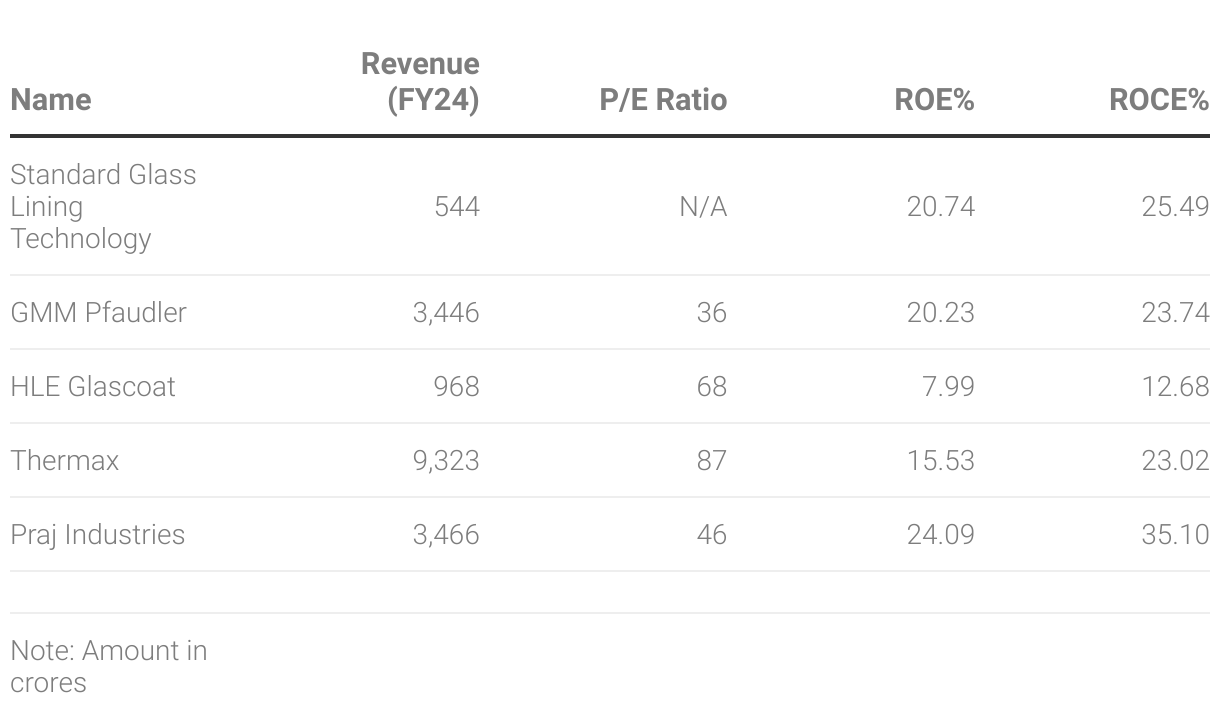The image size is (1220, 728).
Task: Click the ROE% column header
Action: click(x=934, y=100)
